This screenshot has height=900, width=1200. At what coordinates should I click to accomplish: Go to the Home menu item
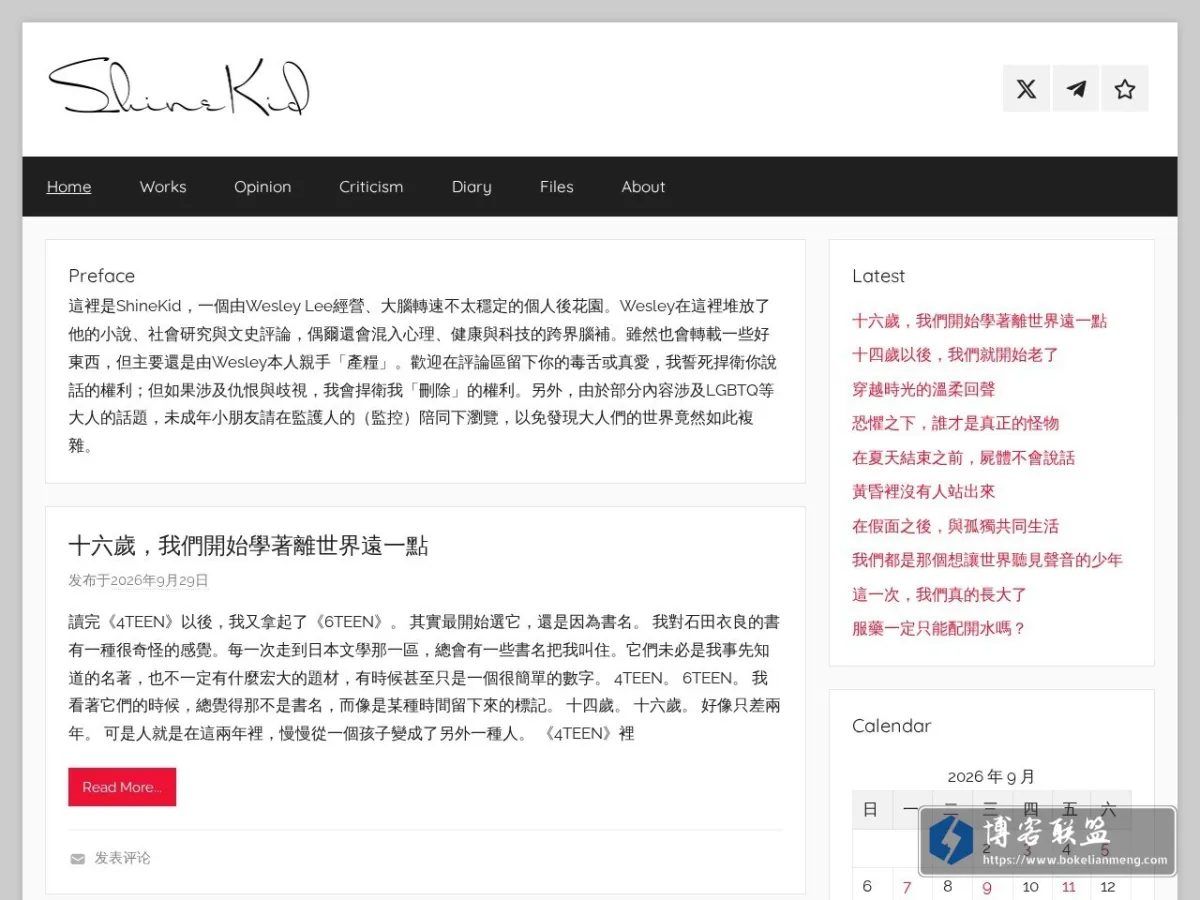tap(69, 186)
